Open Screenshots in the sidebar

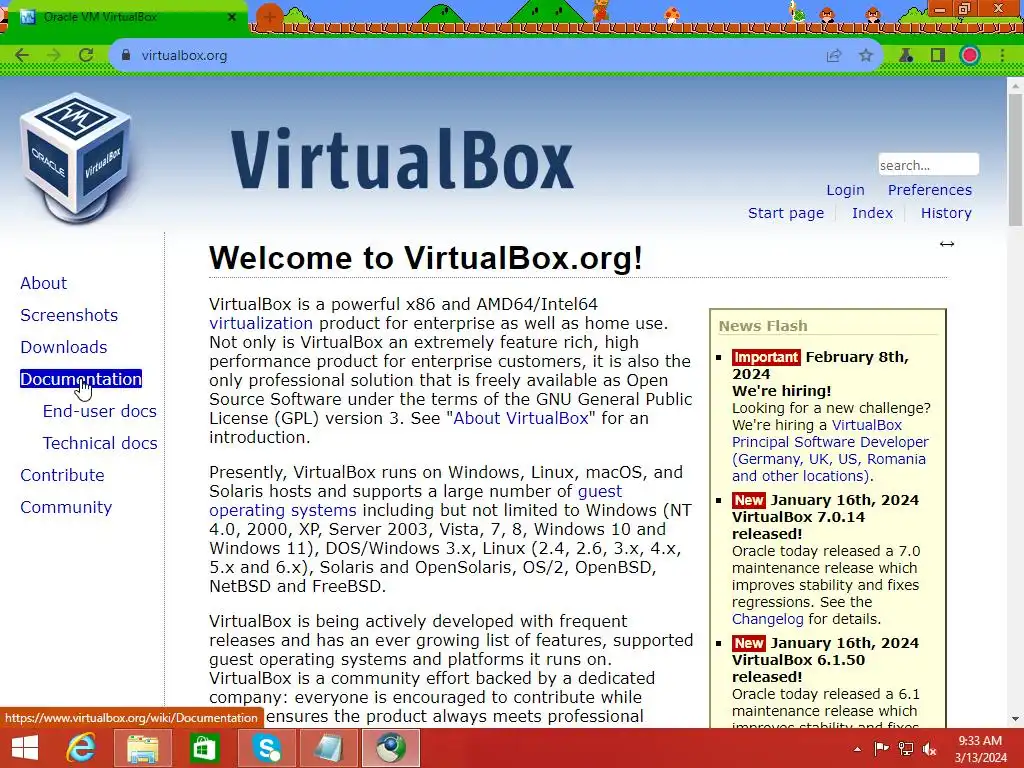coord(69,315)
